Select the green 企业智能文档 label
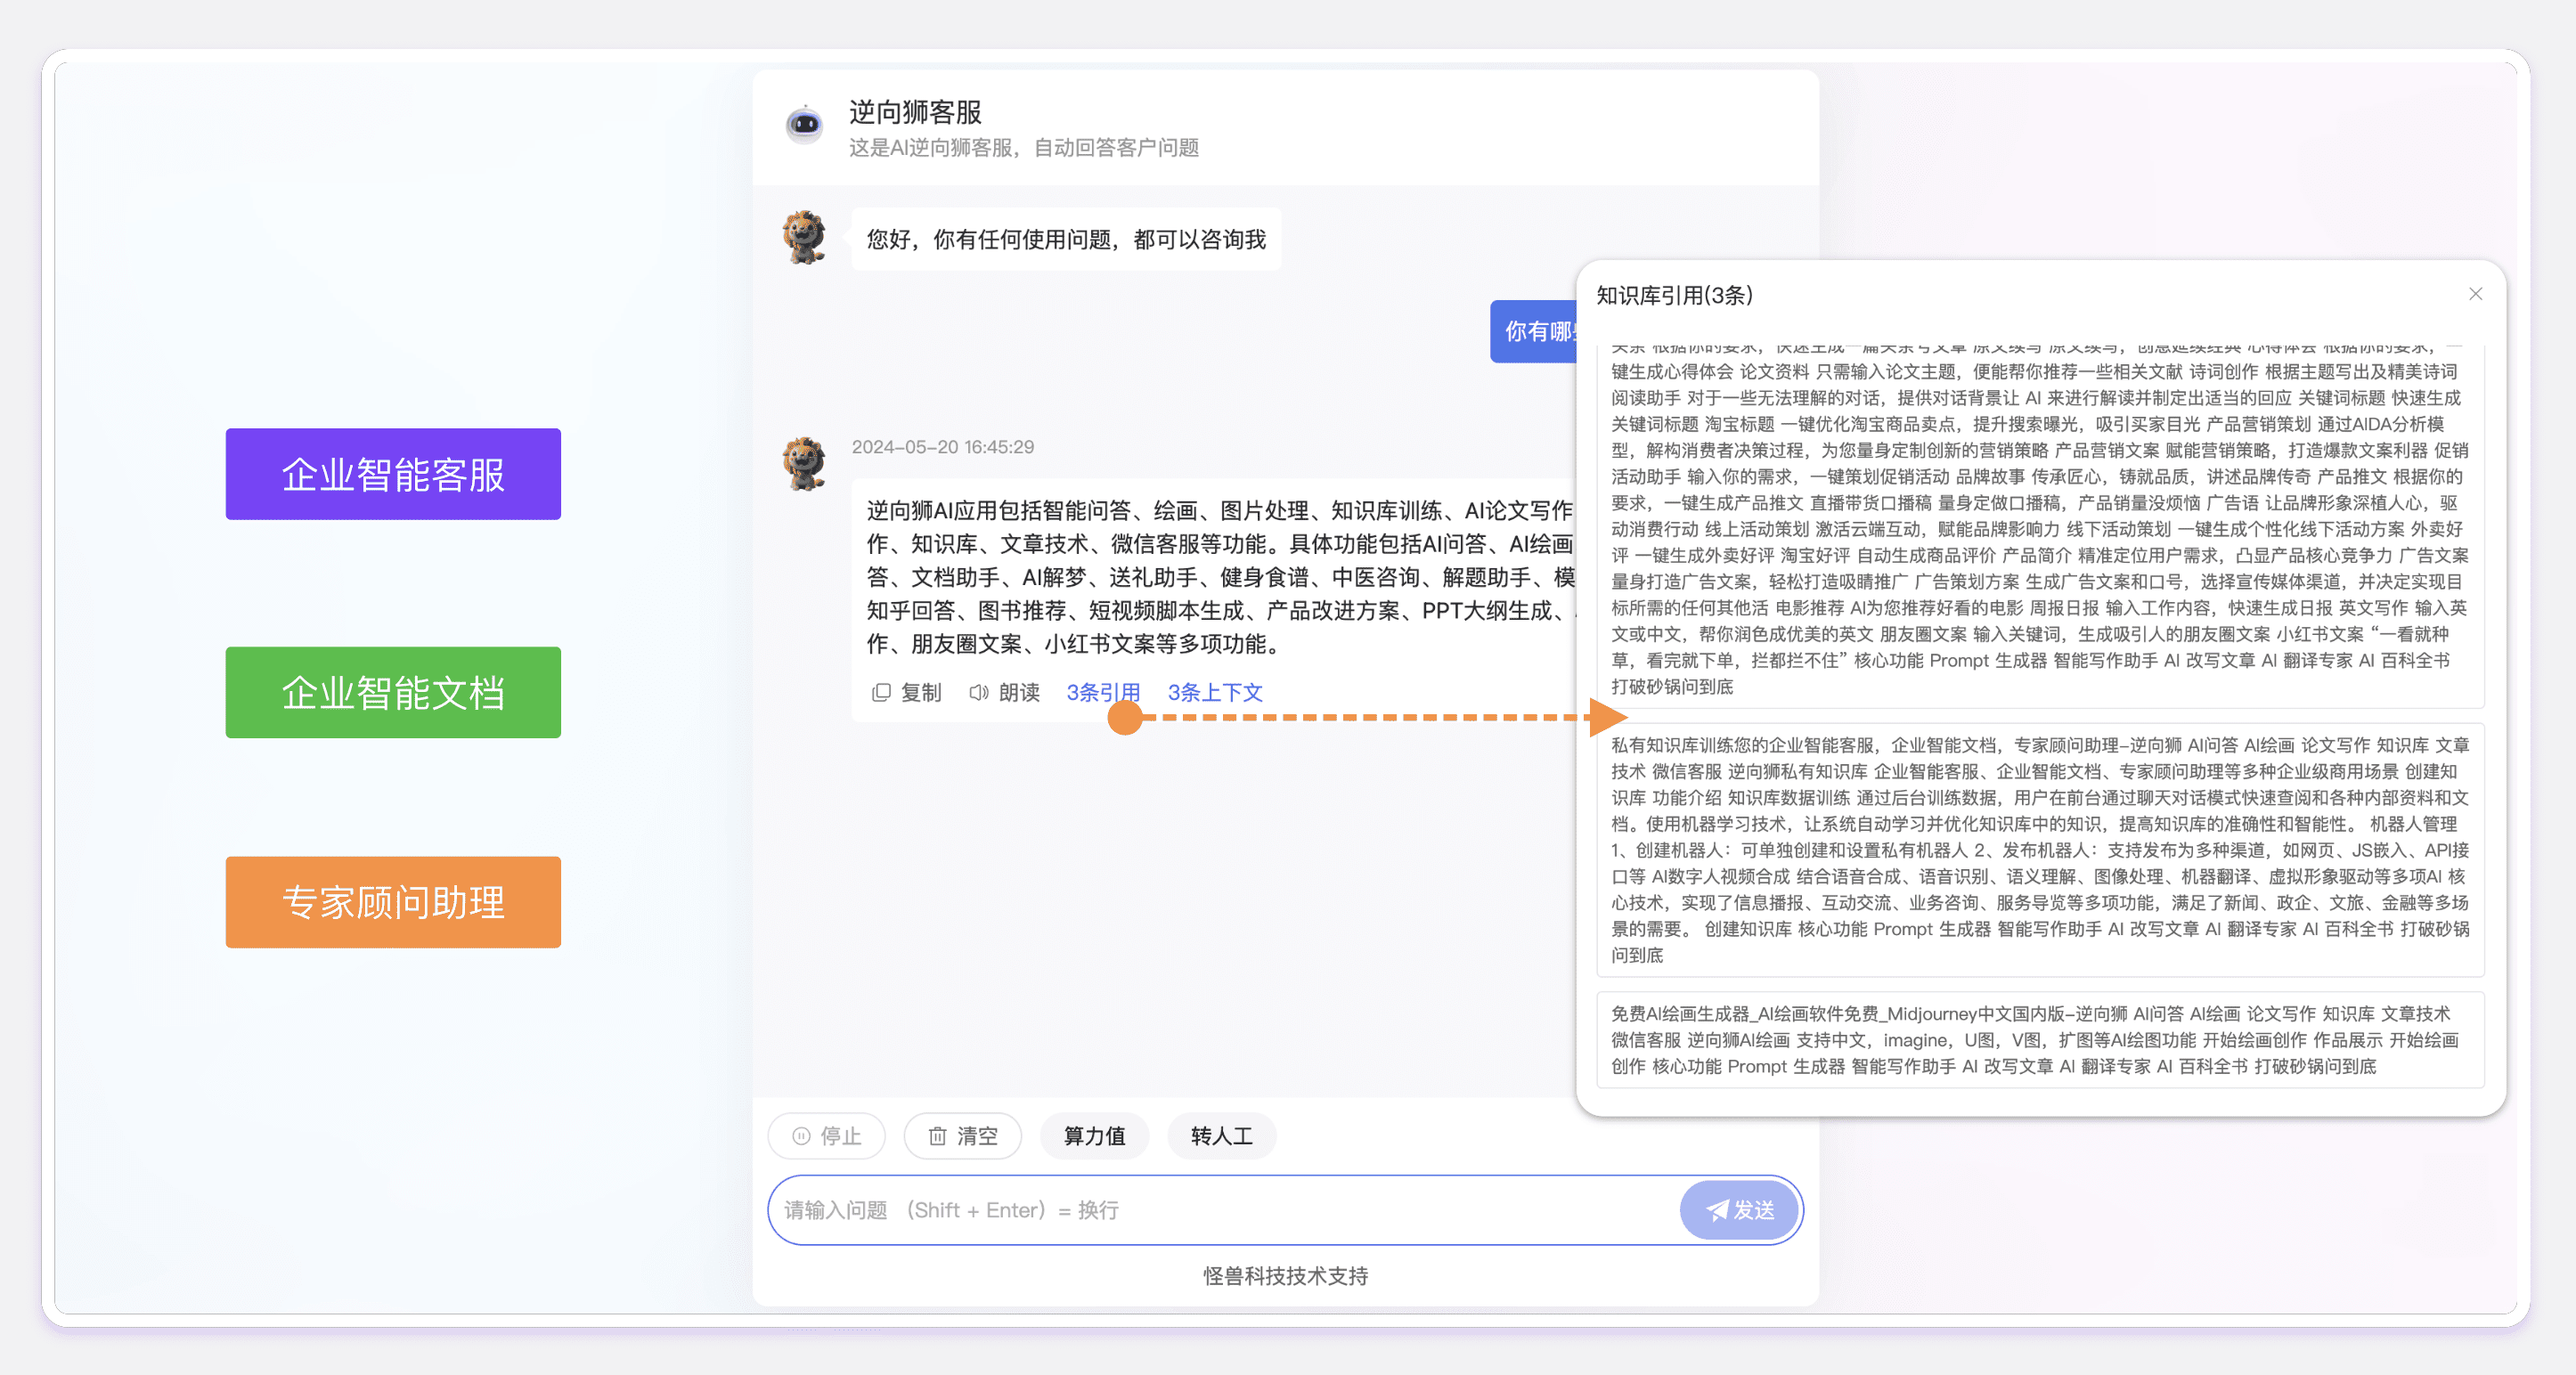The image size is (2576, 1375). pyautogui.click(x=393, y=692)
